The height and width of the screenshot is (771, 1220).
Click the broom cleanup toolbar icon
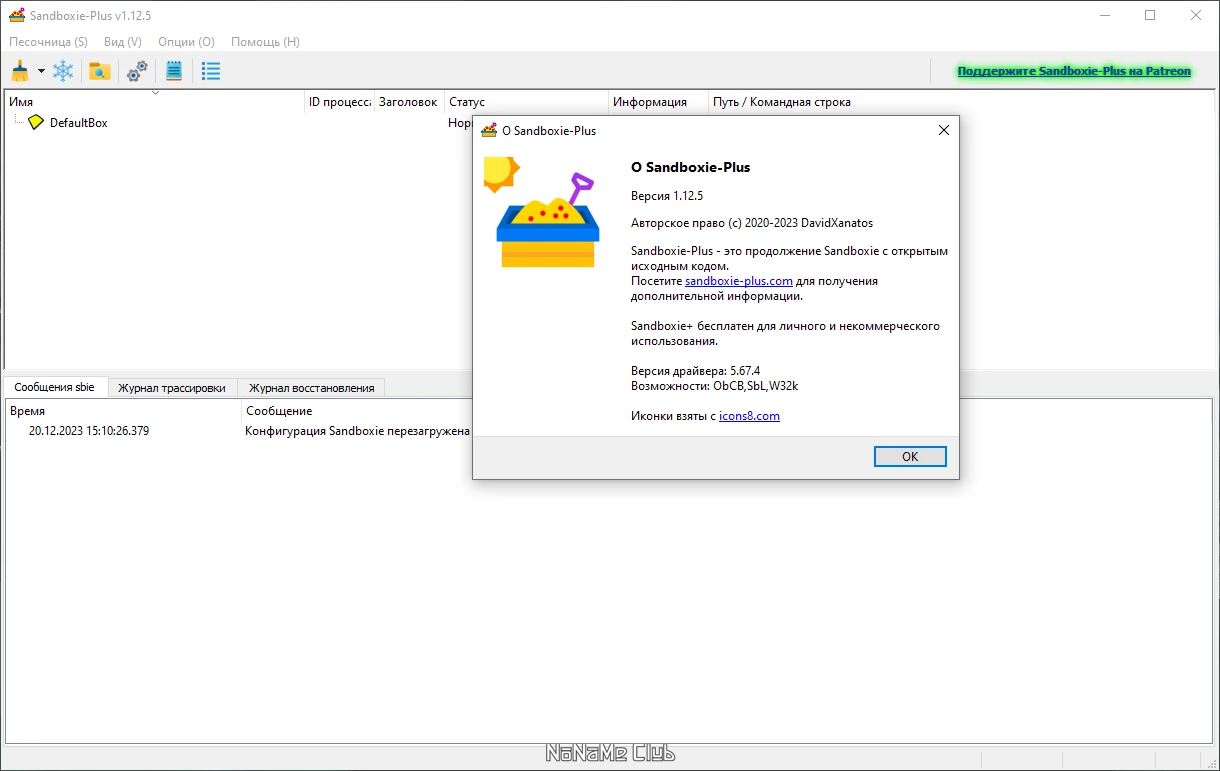tap(20, 71)
